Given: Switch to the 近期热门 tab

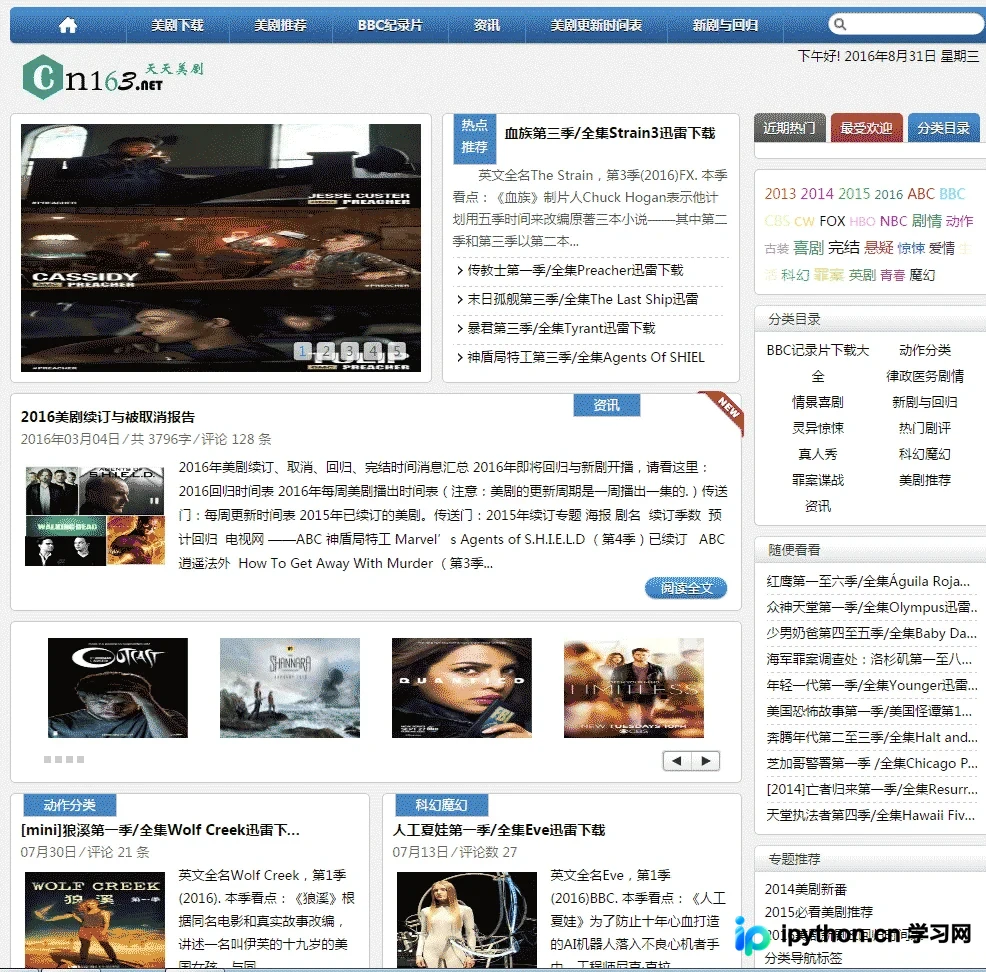Looking at the screenshot, I should click(789, 128).
